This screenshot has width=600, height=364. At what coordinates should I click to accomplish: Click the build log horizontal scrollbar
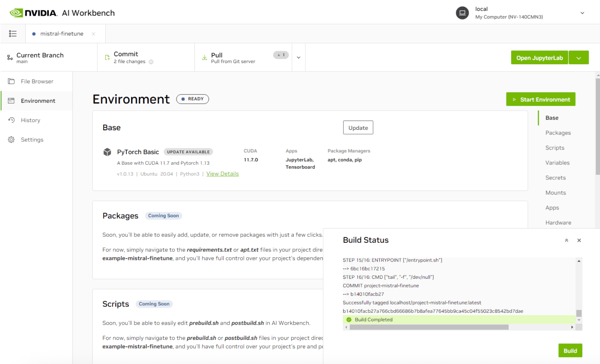pos(429,327)
